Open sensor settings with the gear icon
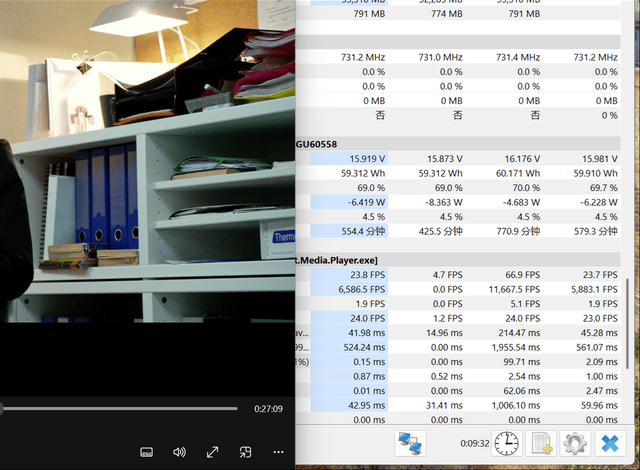 point(574,442)
